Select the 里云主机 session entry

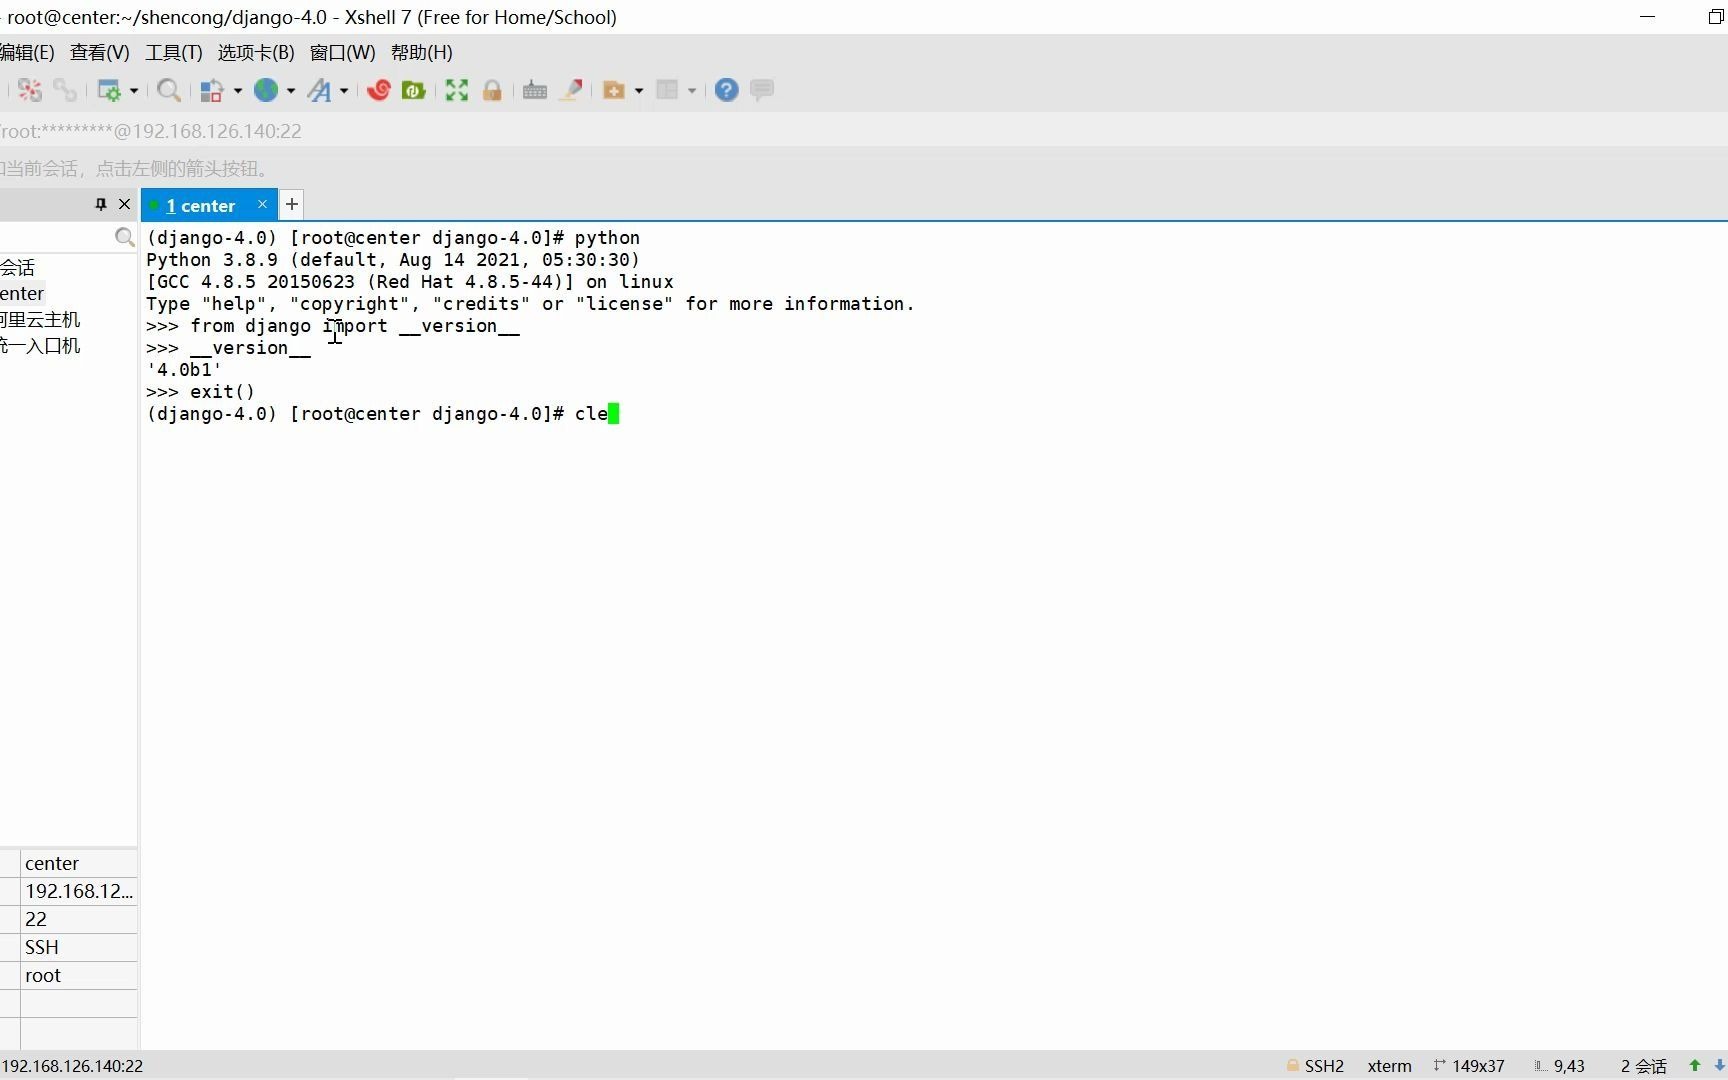[40, 319]
